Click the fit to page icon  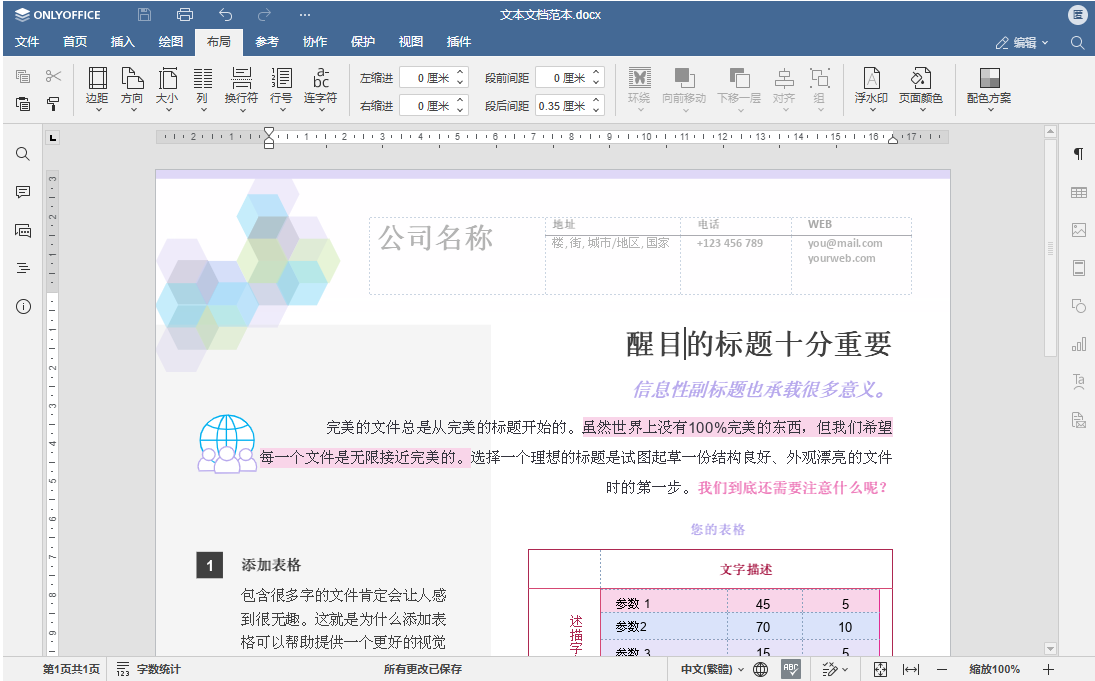click(x=881, y=669)
